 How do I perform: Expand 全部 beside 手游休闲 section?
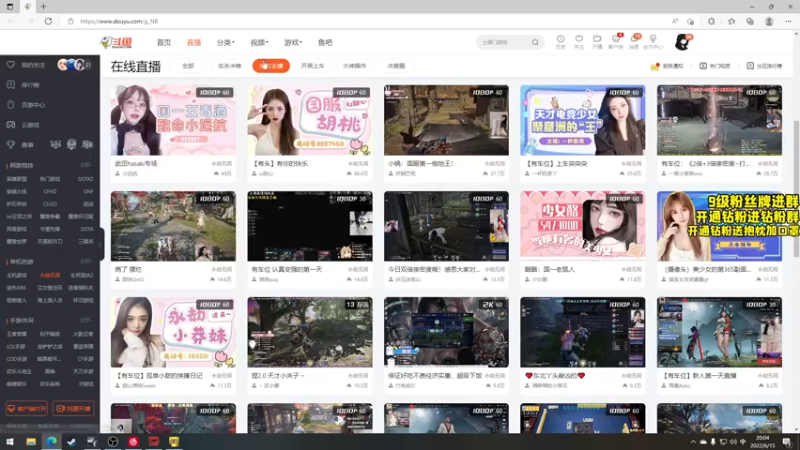(x=86, y=320)
